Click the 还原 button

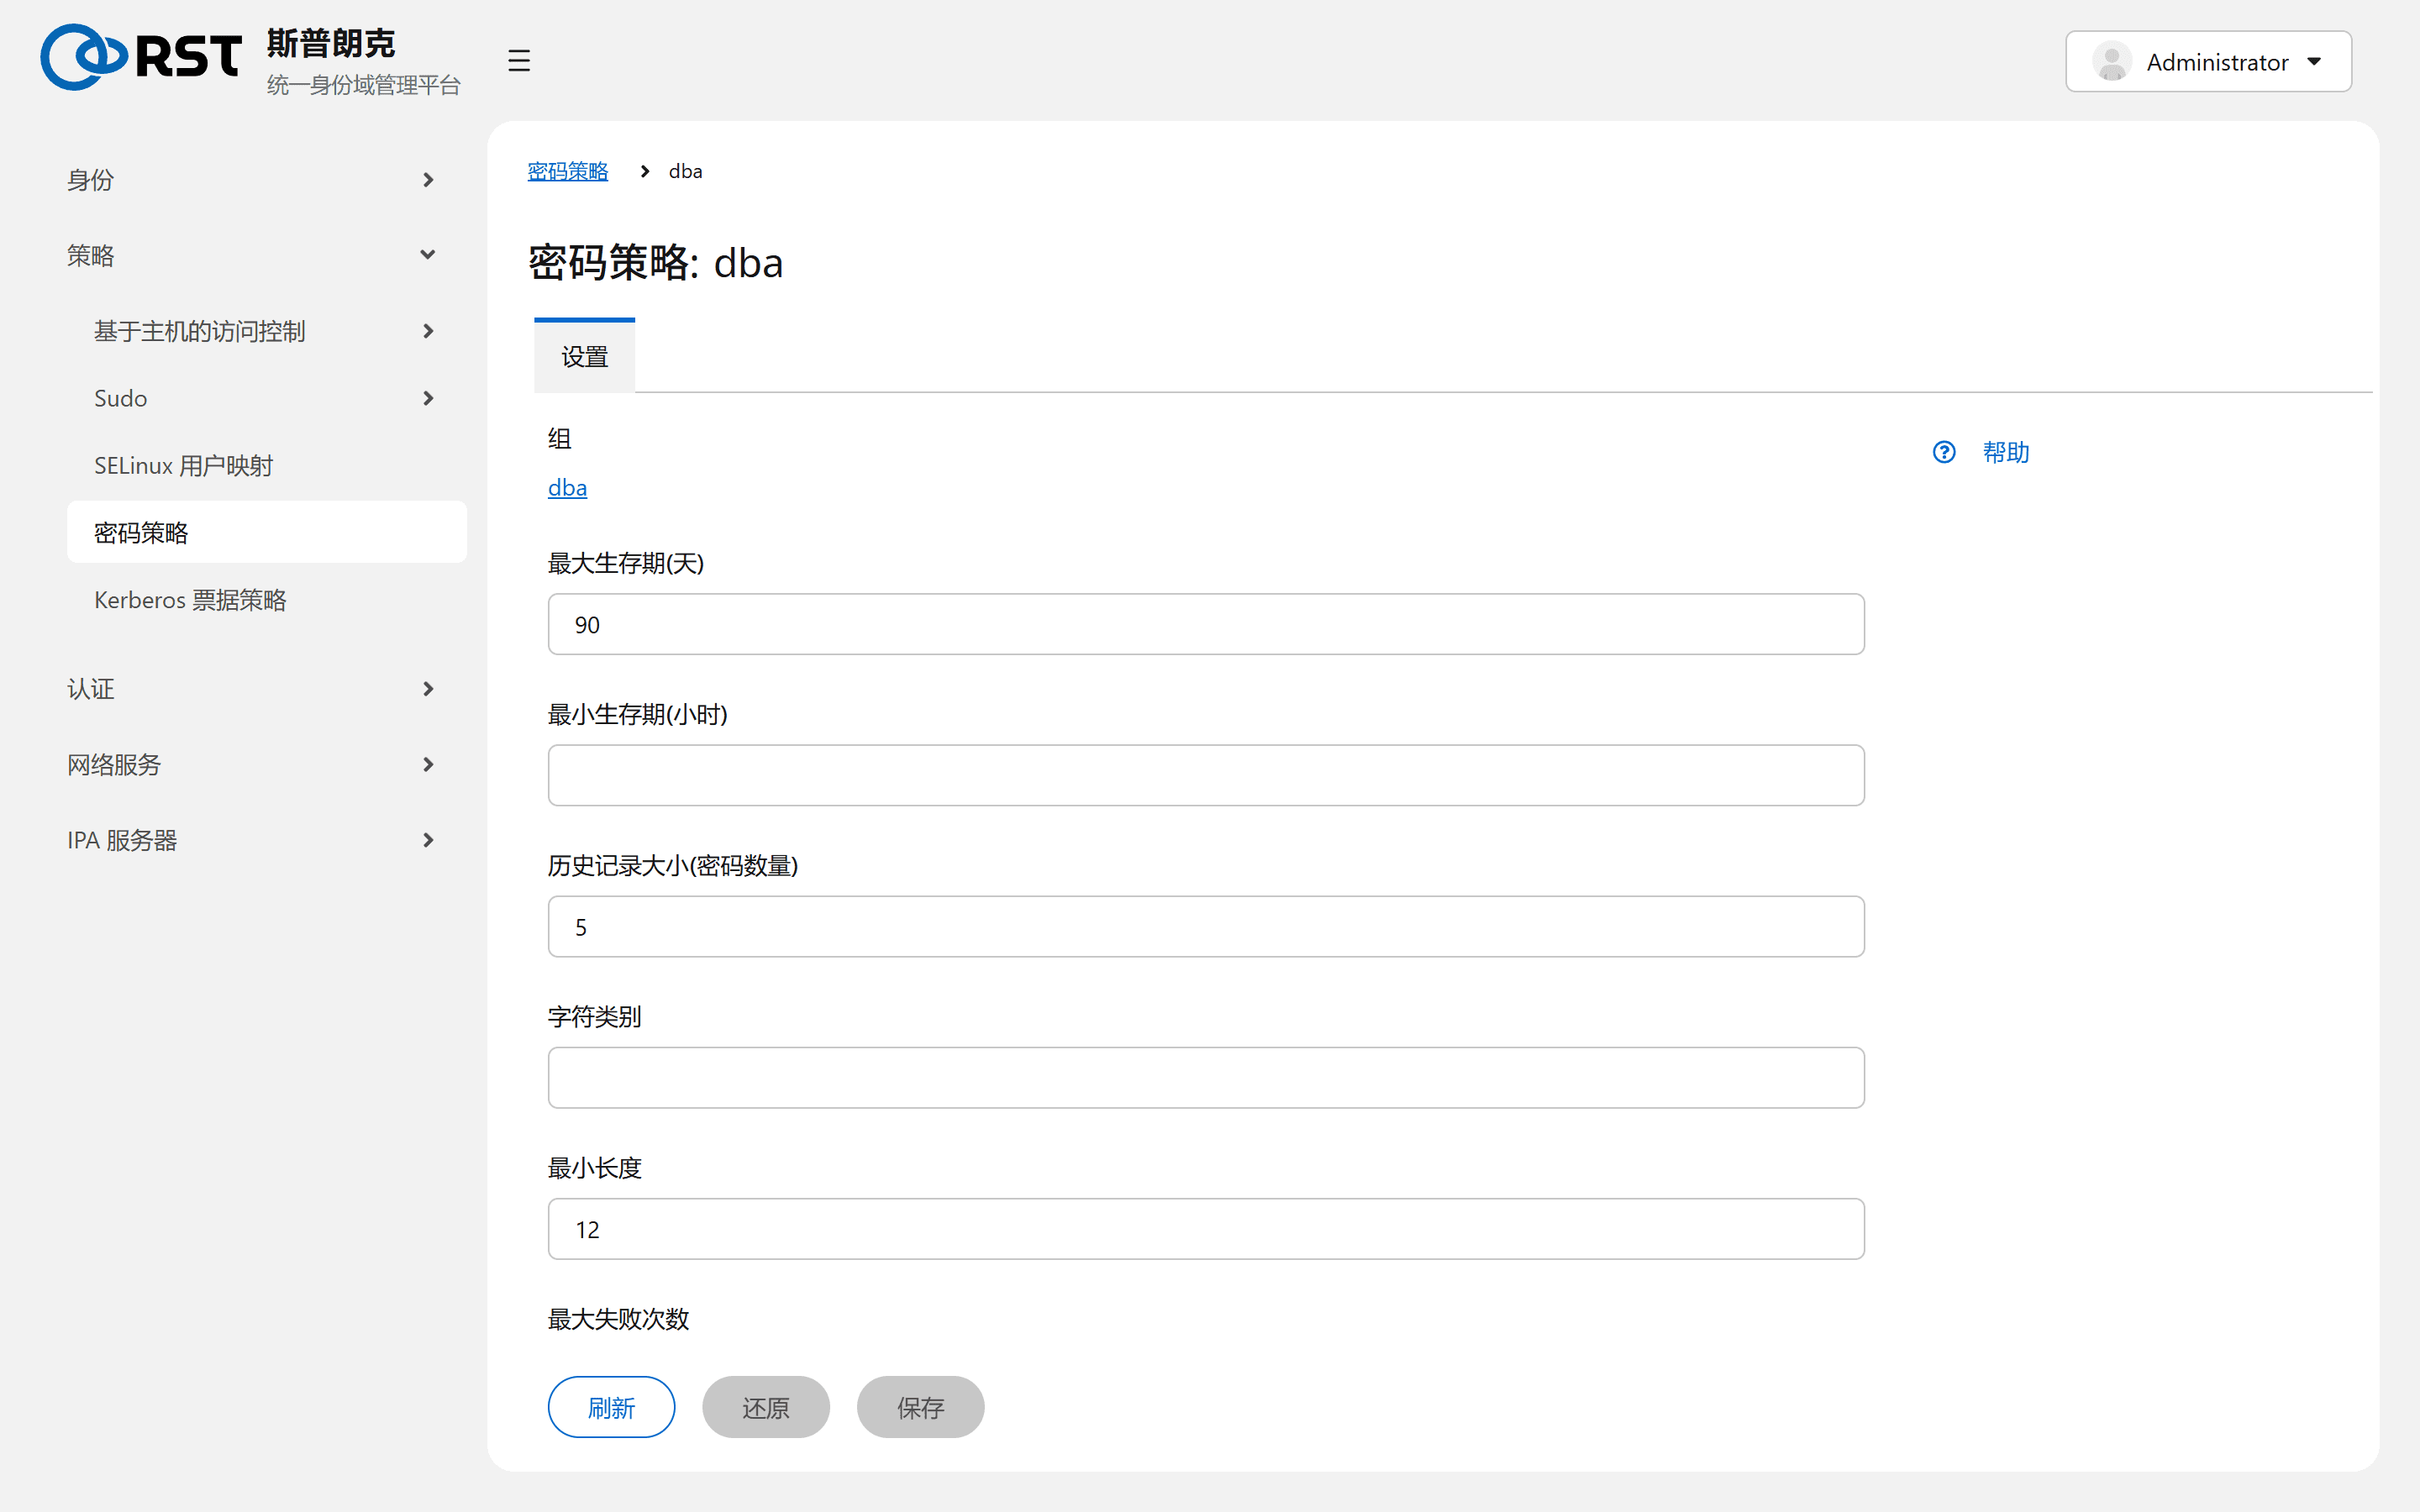pyautogui.click(x=766, y=1407)
